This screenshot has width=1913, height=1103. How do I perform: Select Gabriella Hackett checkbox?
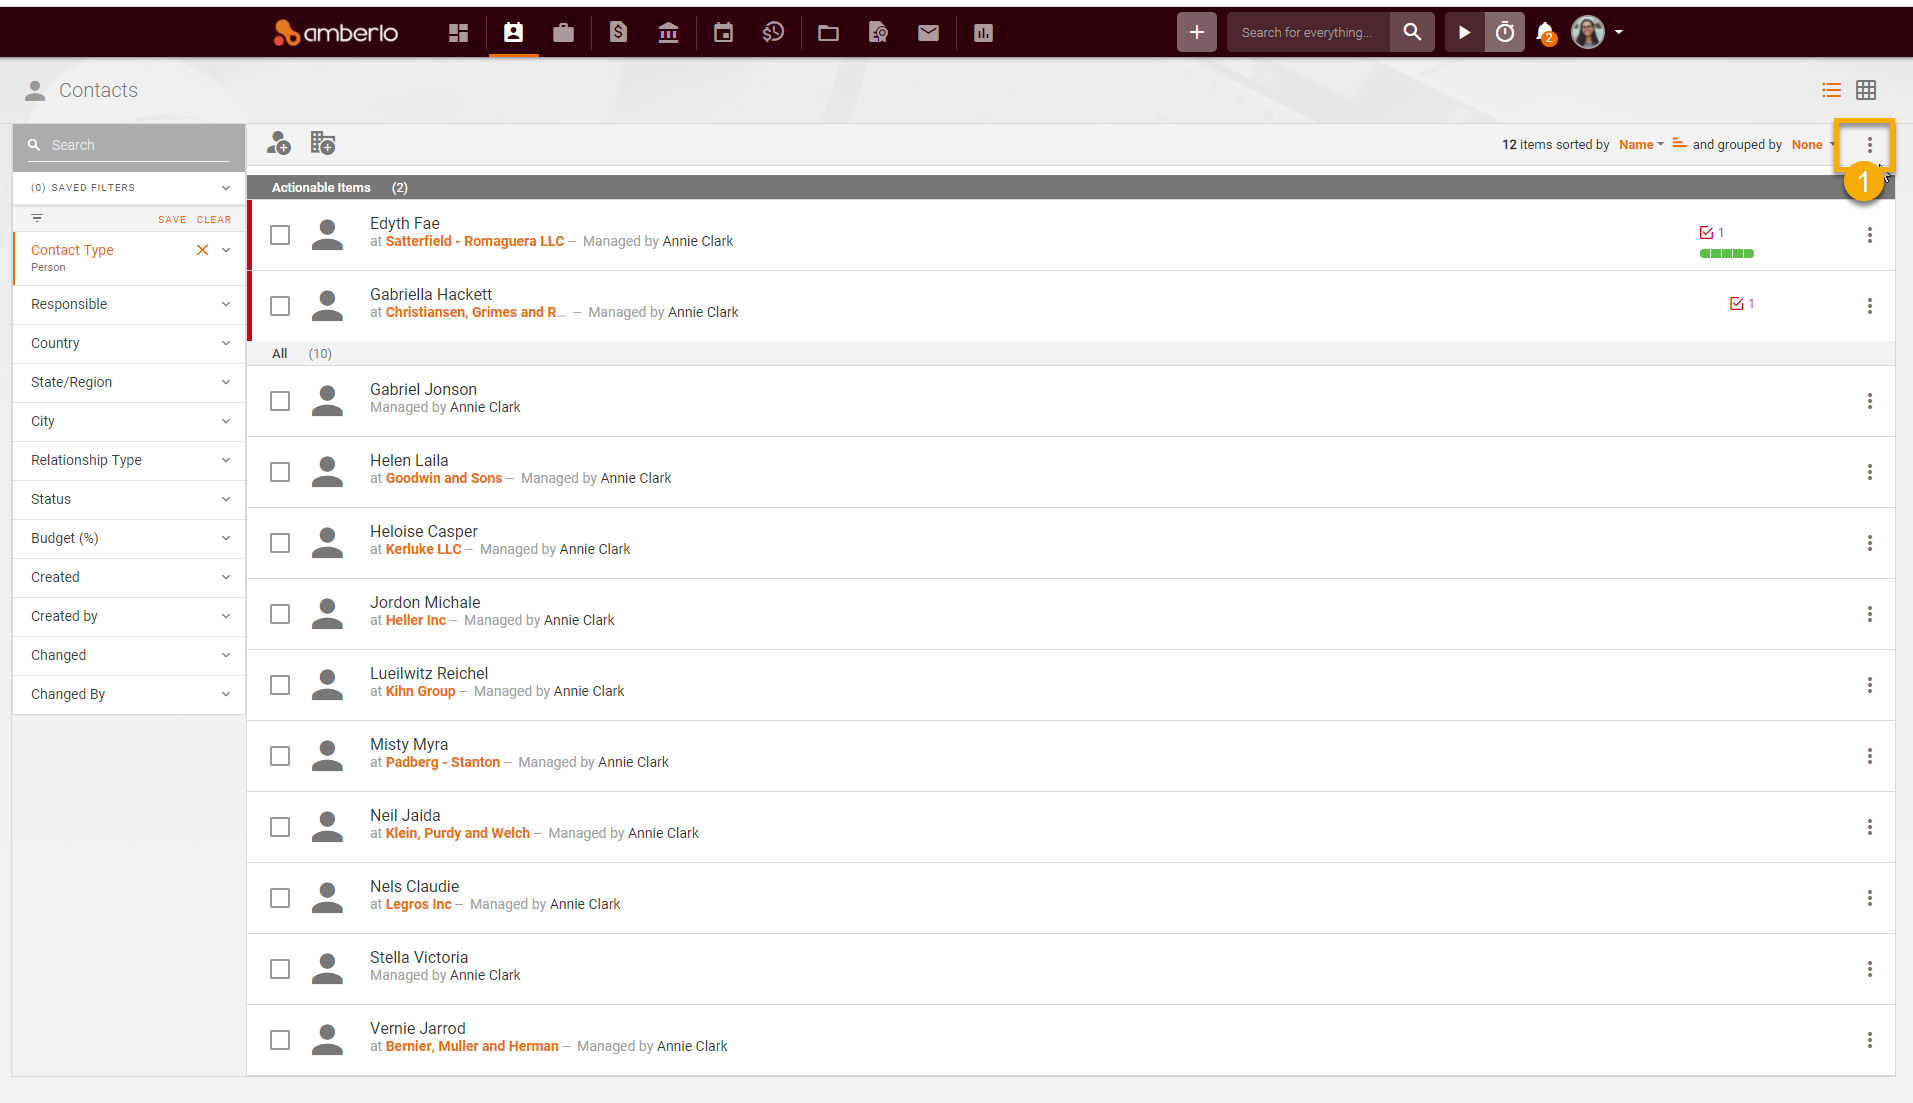click(x=280, y=306)
